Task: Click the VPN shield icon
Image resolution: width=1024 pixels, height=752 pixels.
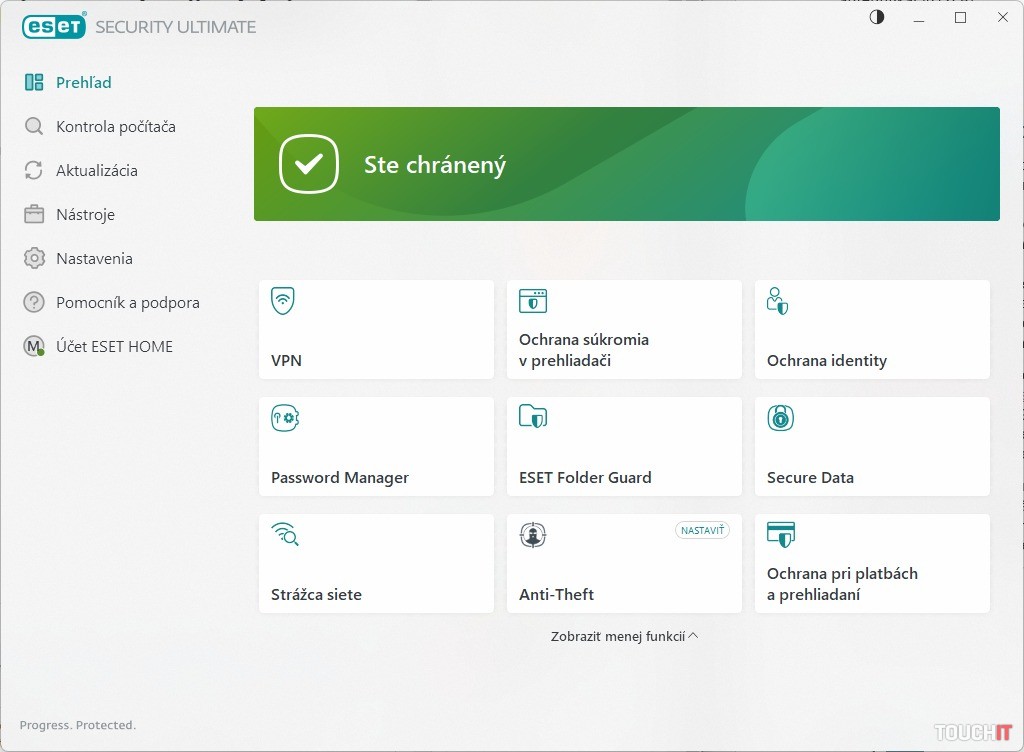Action: (283, 301)
